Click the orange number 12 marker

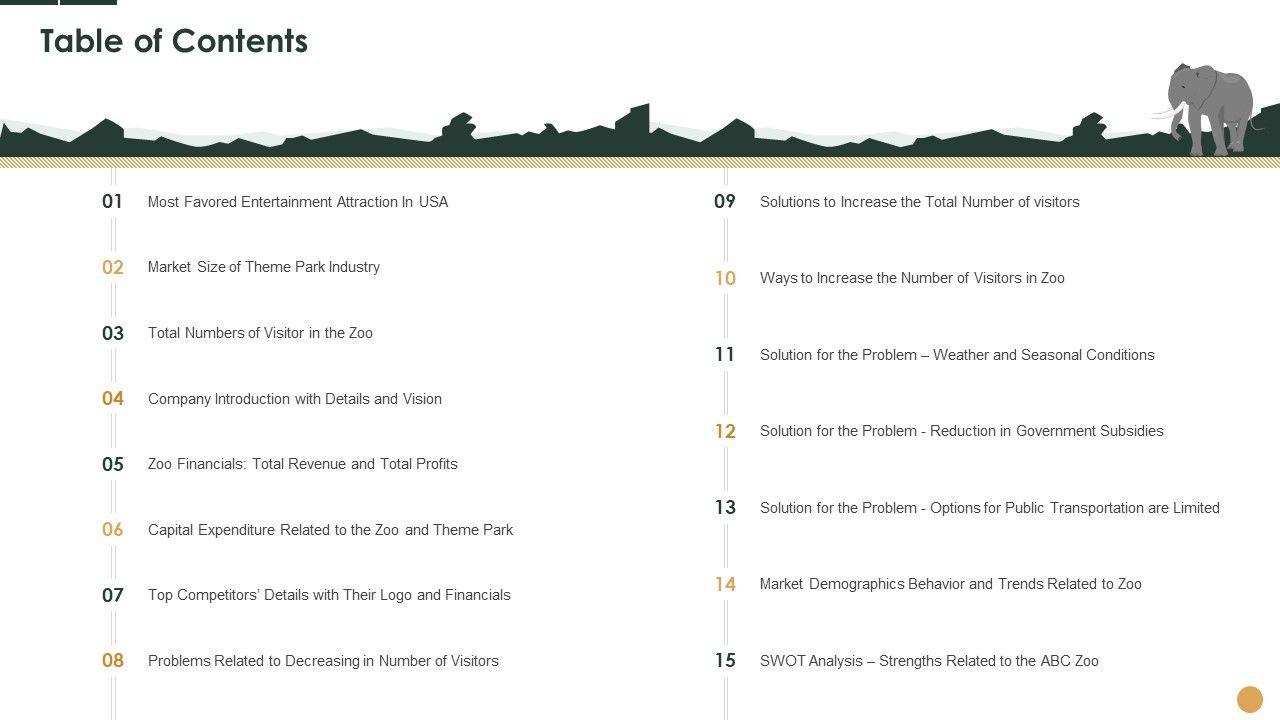coord(725,431)
